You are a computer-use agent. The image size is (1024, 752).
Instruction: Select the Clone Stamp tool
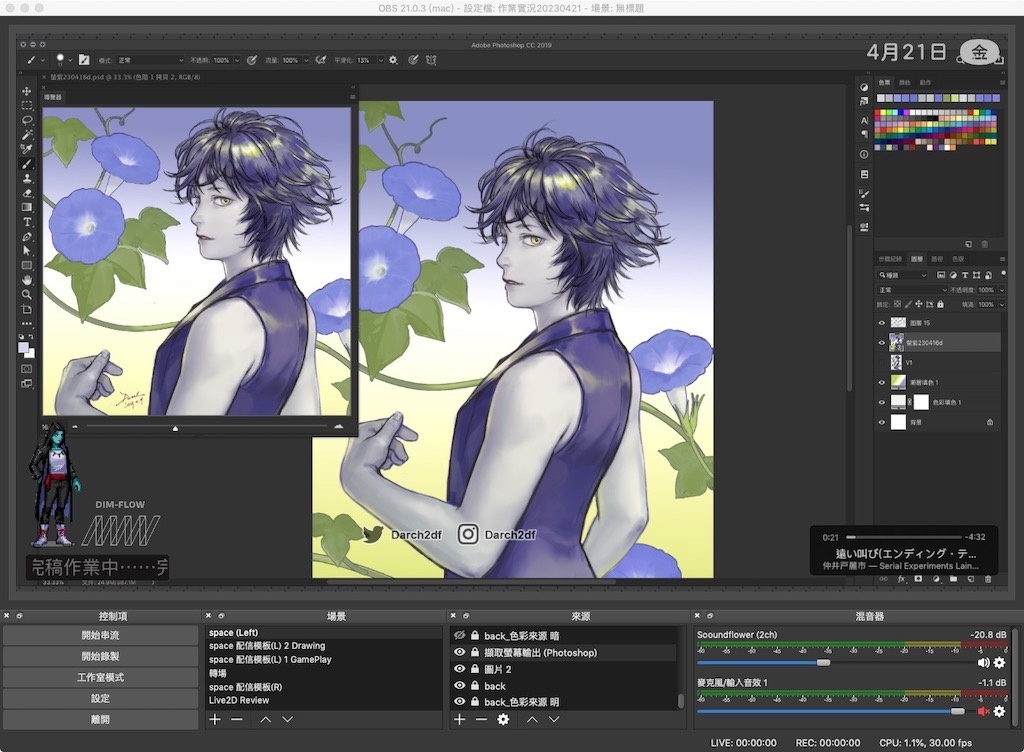(x=27, y=178)
